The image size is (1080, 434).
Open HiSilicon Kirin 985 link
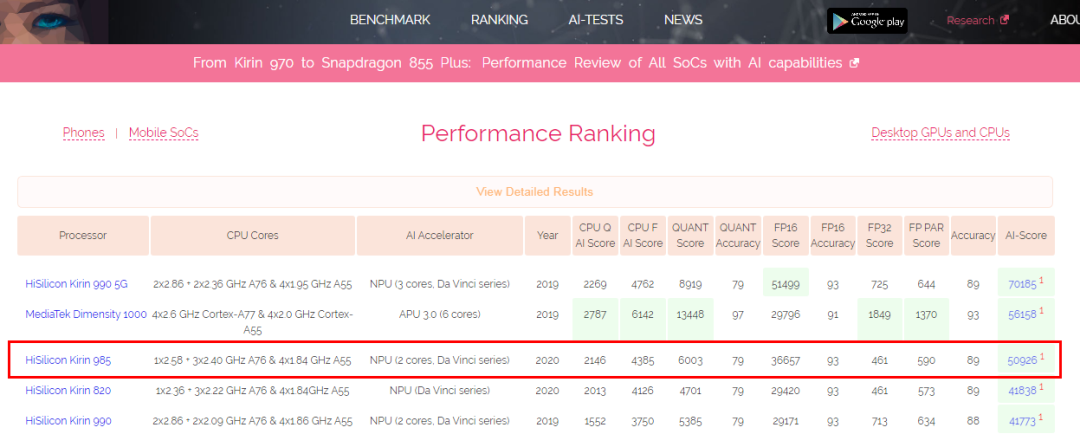point(68,360)
